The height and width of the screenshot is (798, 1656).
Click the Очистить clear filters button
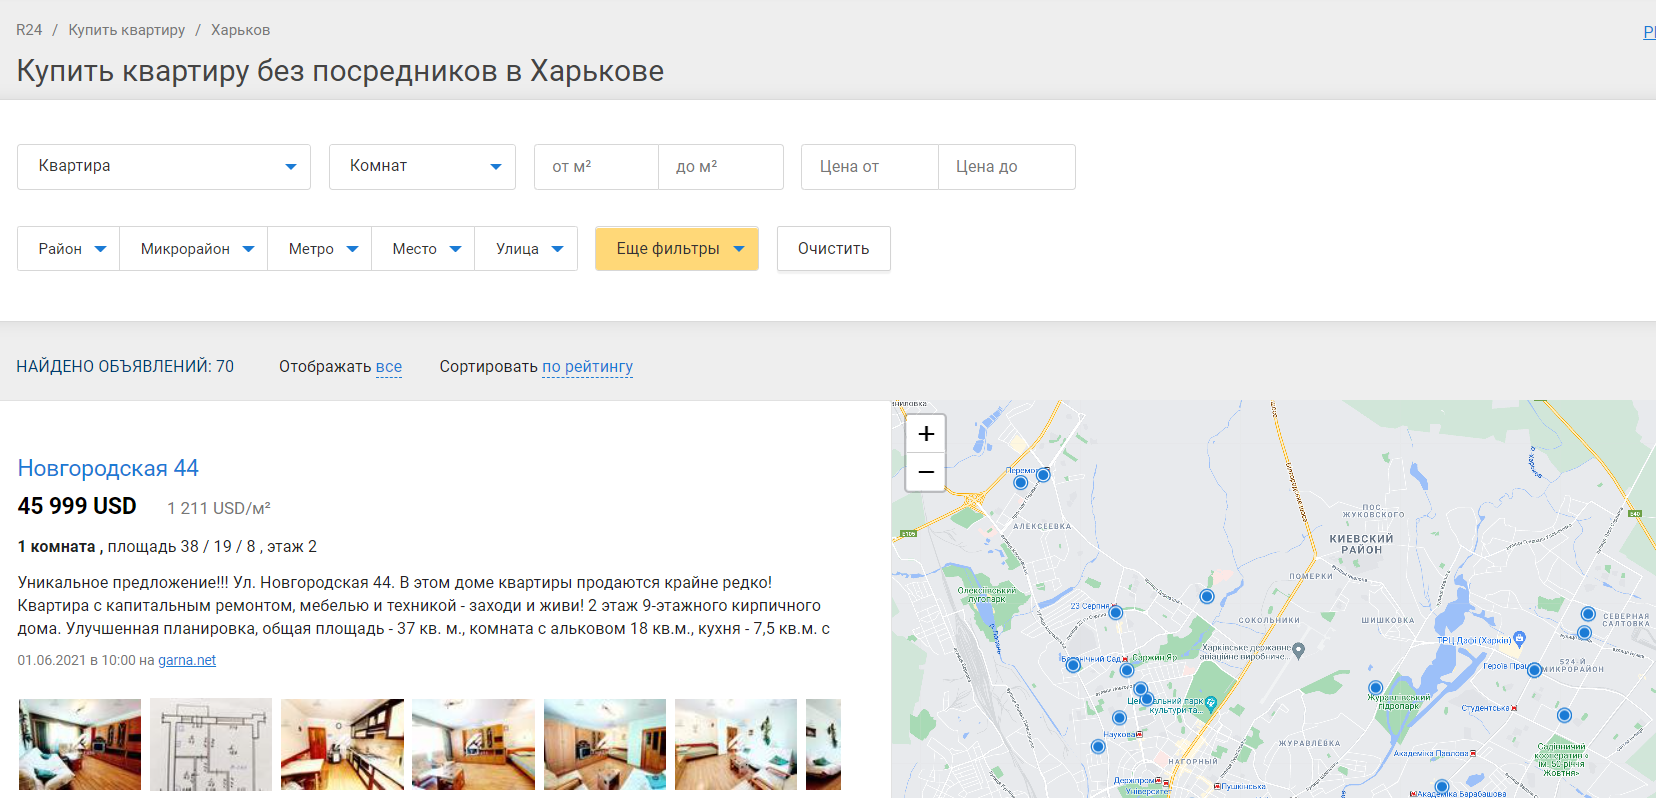(x=834, y=249)
